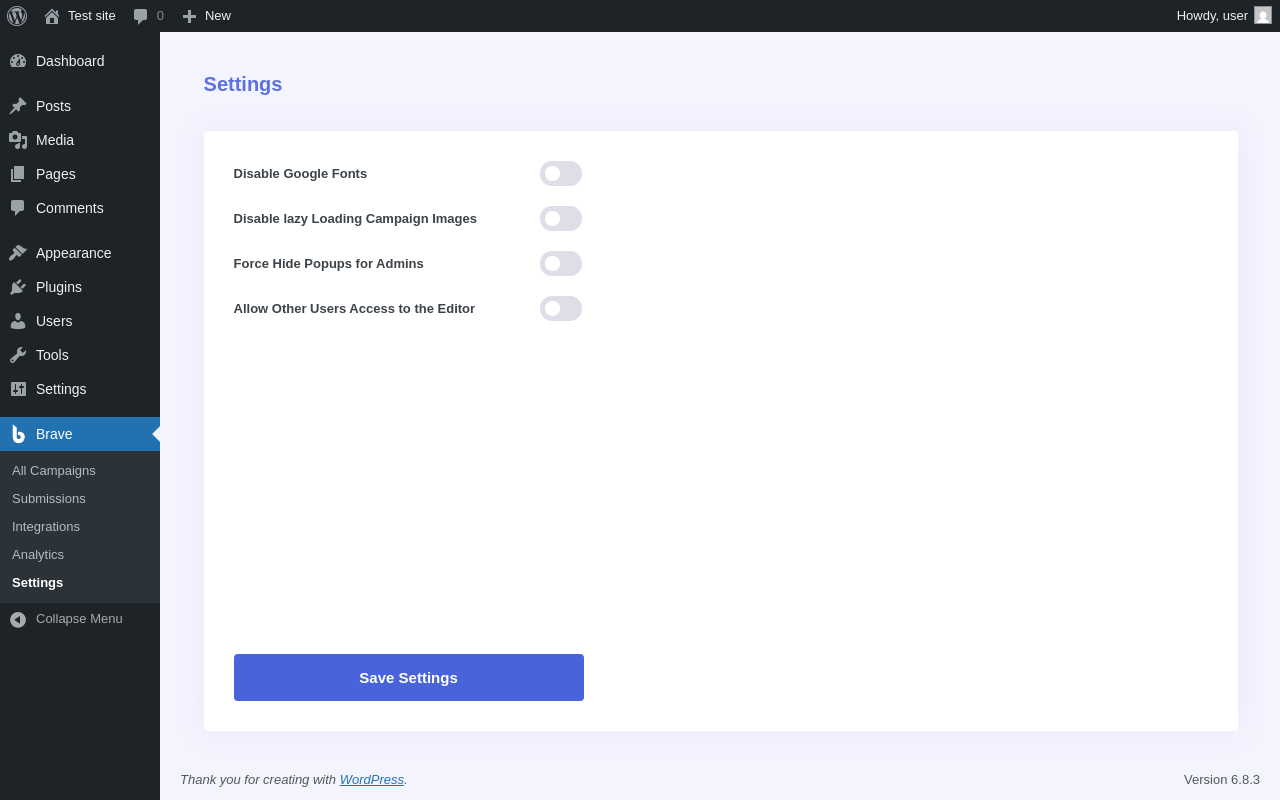Click the Posts pushpin icon
1280x800 pixels.
click(18, 106)
